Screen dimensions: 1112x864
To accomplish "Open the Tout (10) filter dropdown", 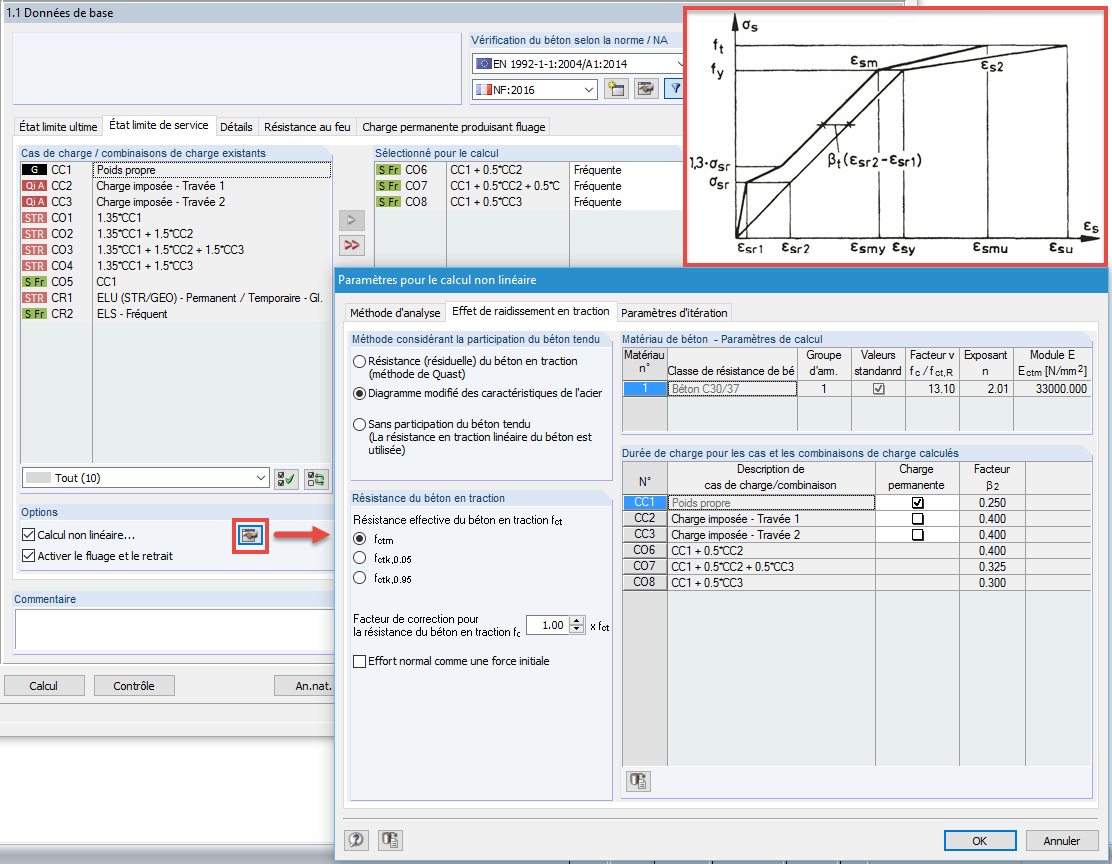I will coord(261,478).
